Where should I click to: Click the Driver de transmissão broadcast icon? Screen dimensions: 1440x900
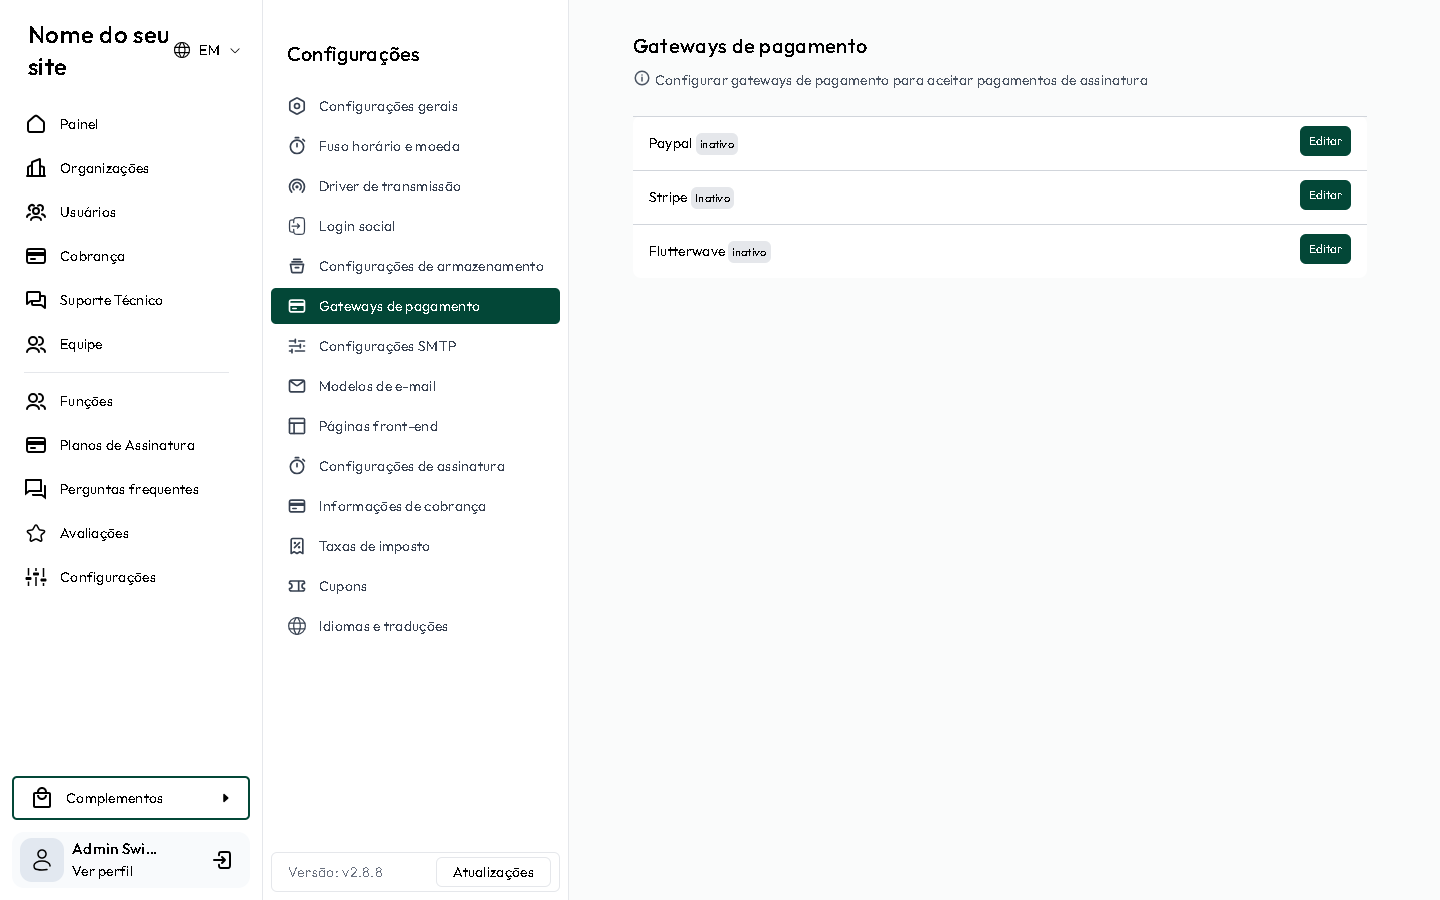[297, 186]
